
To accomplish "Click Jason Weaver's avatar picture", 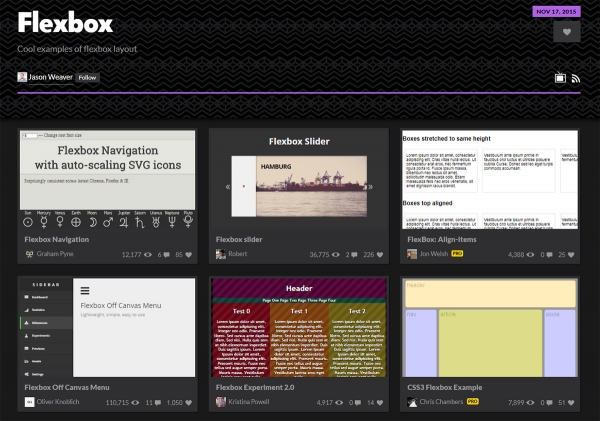I will (22, 77).
